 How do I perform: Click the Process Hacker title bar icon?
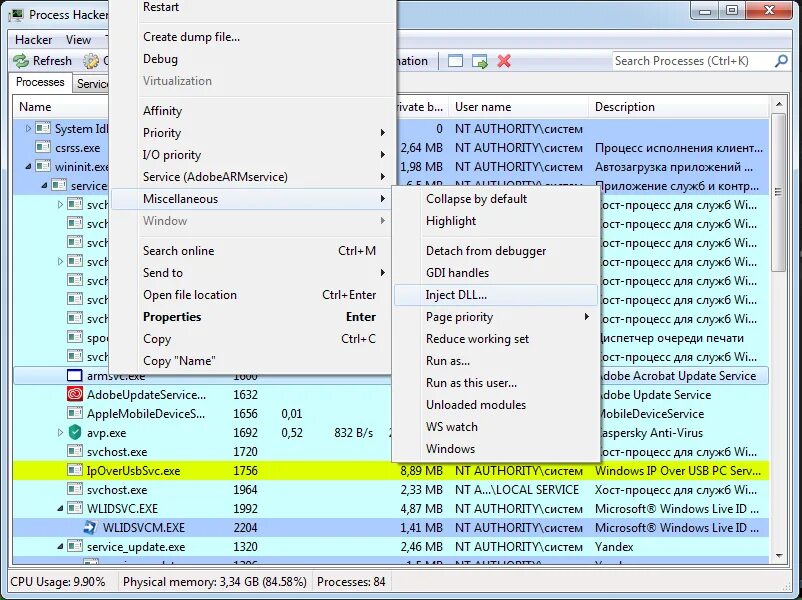16,14
